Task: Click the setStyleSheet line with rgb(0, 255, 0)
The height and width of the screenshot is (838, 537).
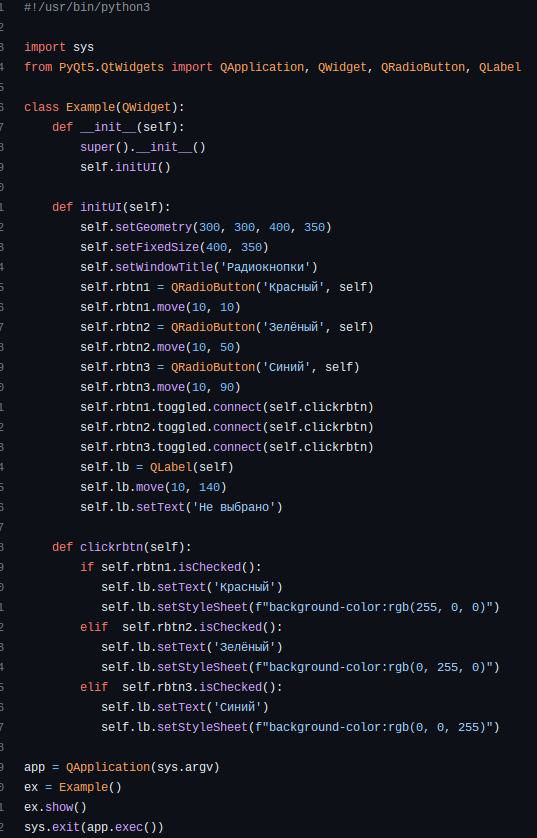Action: pos(300,668)
